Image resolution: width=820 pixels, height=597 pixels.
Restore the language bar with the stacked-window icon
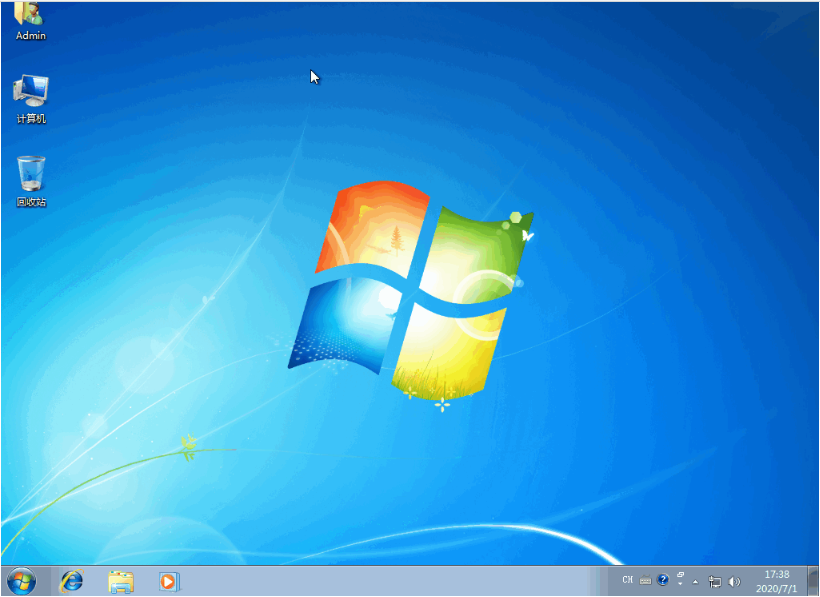click(x=680, y=576)
